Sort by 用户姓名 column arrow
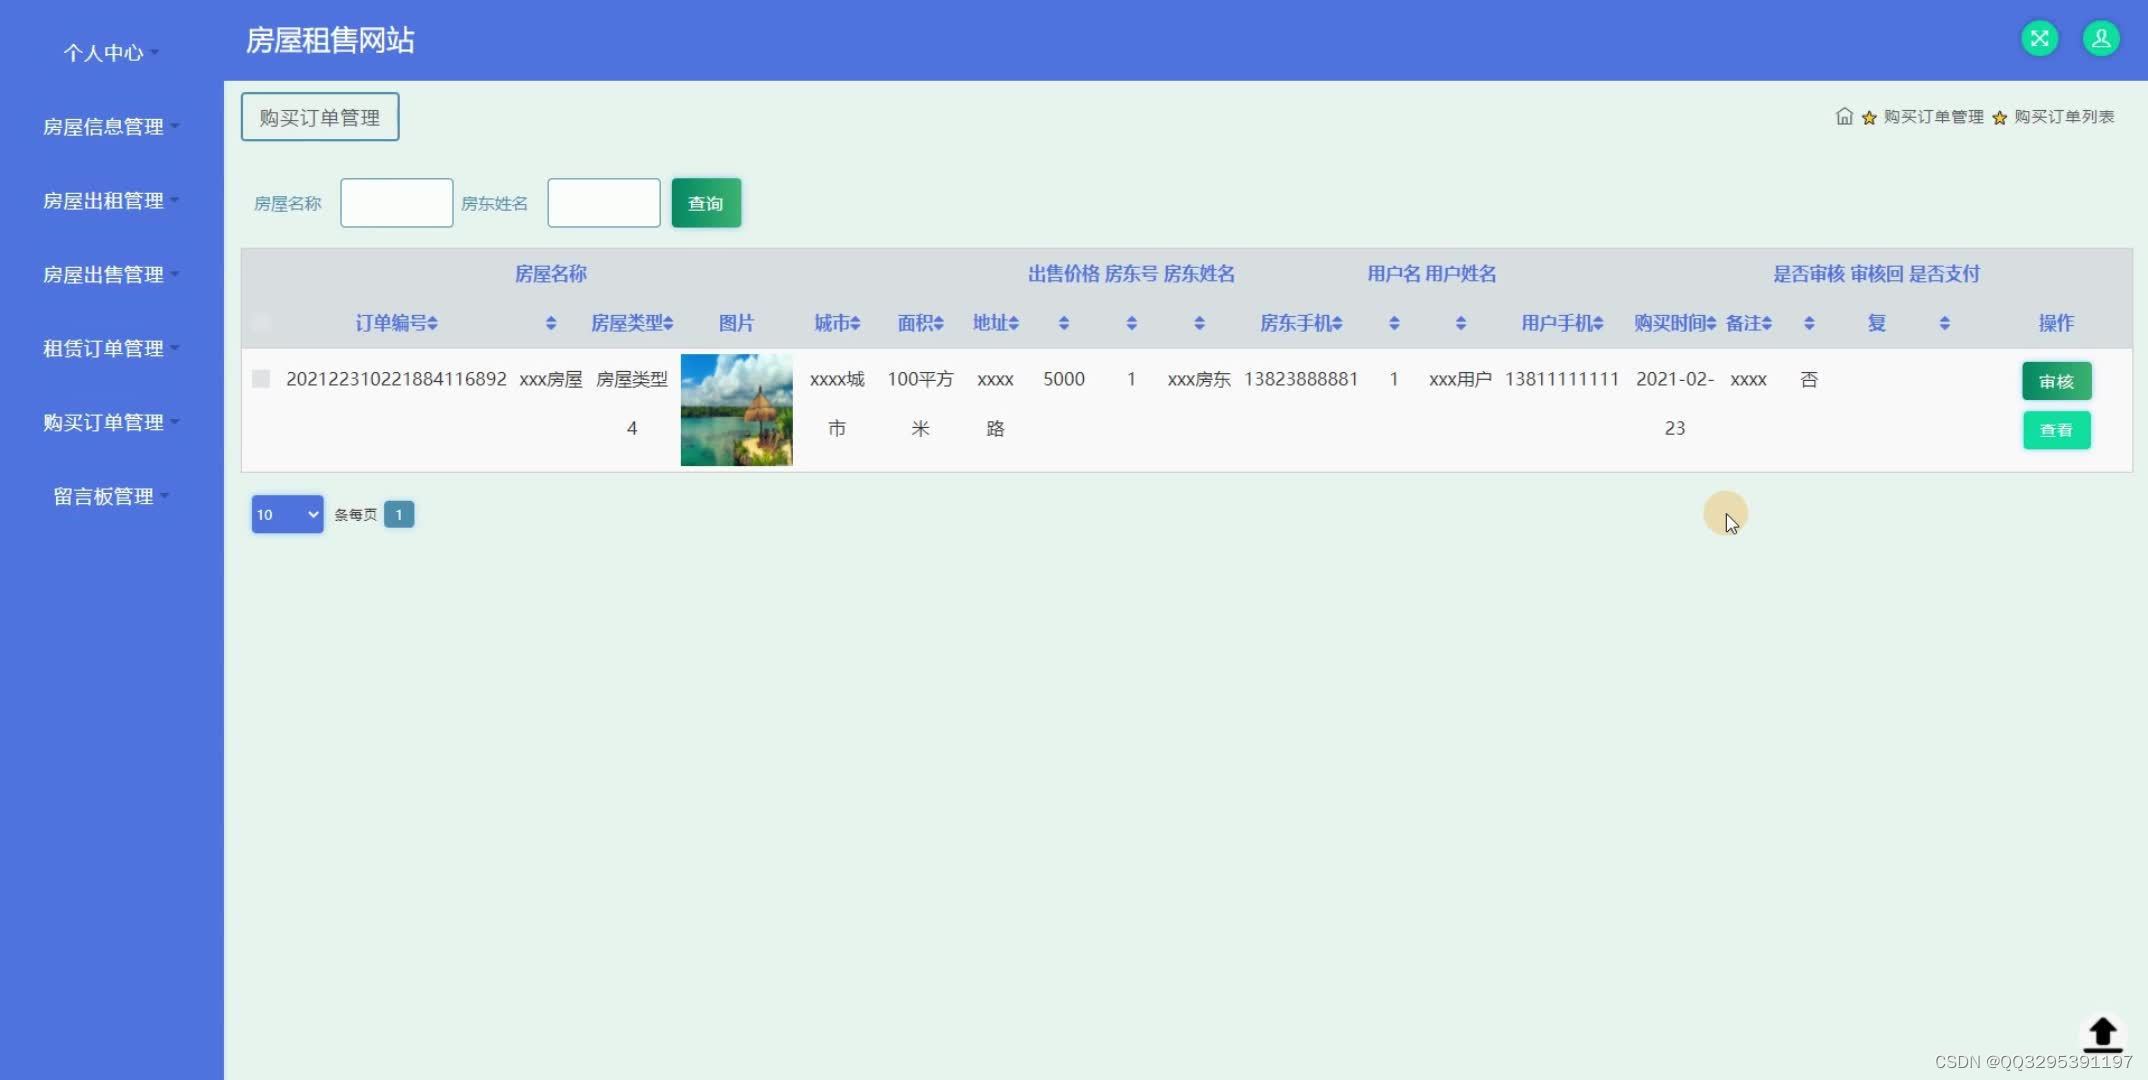Screen dimensions: 2148x1080 pos(1461,323)
